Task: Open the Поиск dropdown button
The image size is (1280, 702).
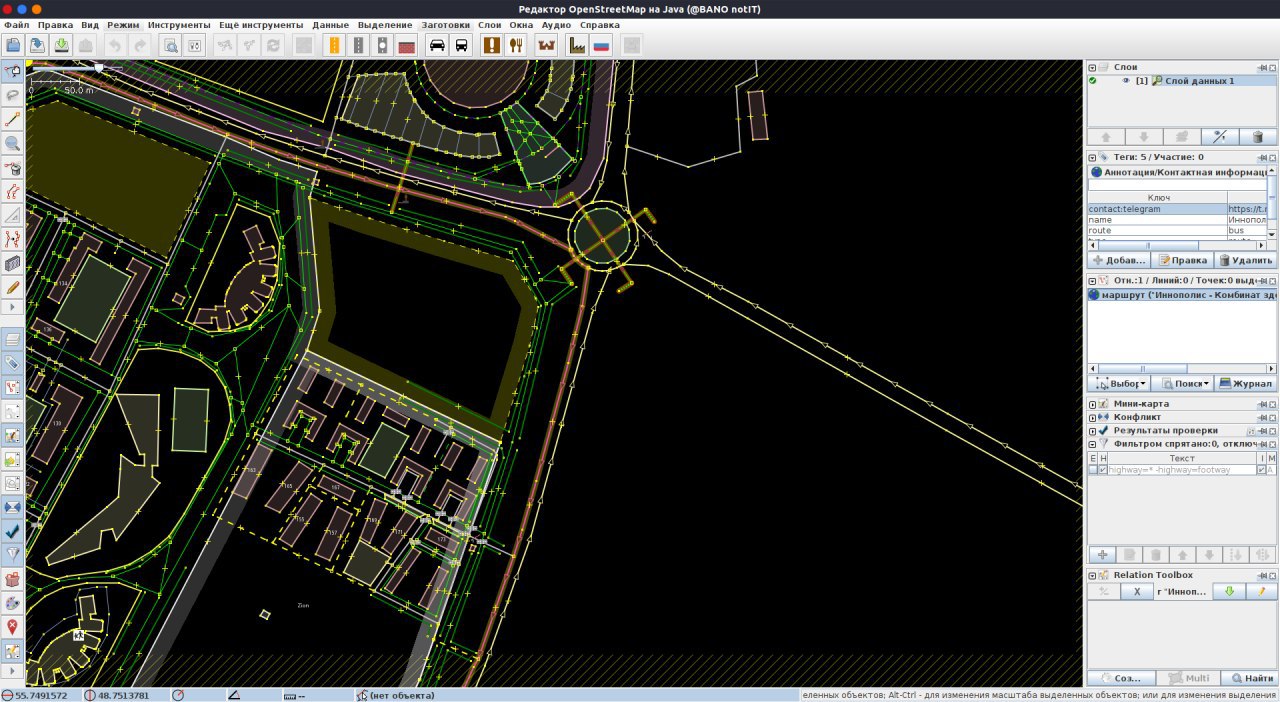Action: tap(1181, 383)
